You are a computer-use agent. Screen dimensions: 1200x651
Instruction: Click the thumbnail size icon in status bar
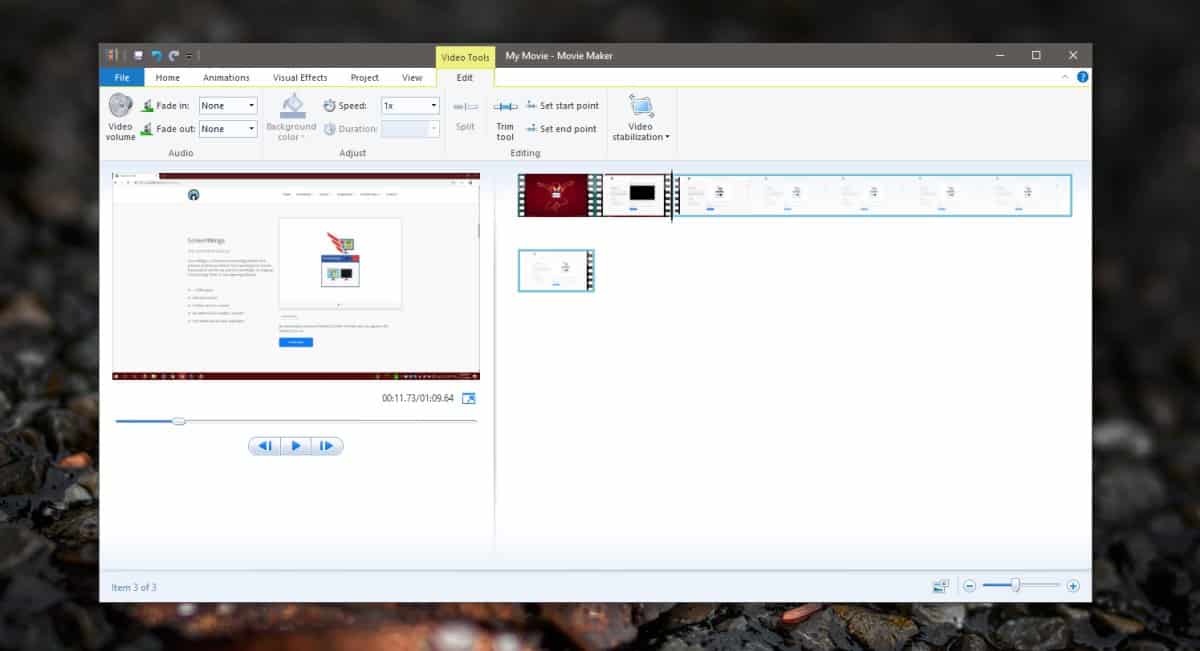pyautogui.click(x=940, y=586)
